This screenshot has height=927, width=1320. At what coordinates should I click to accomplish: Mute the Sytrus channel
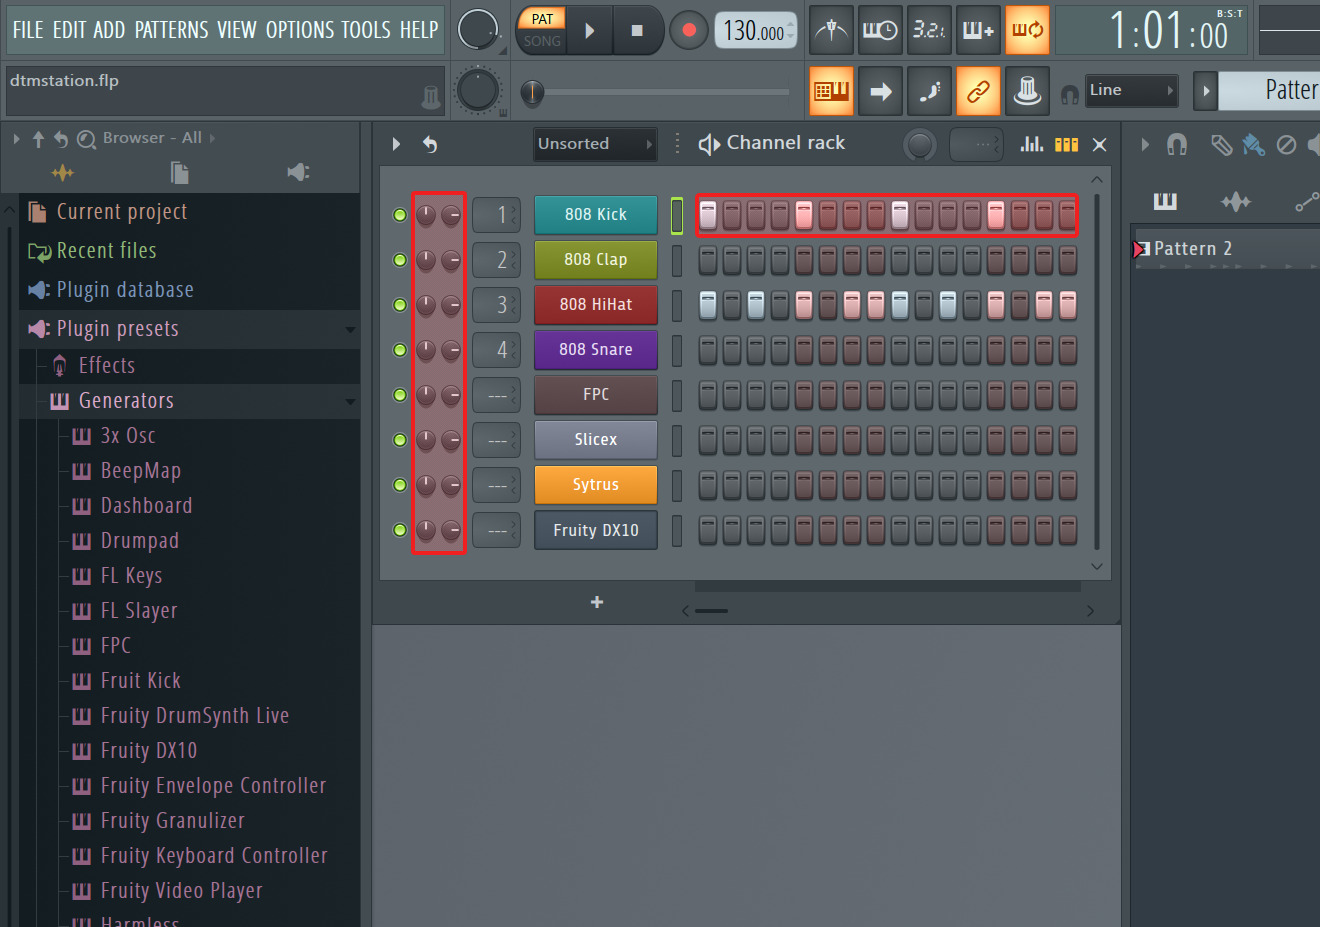click(400, 485)
